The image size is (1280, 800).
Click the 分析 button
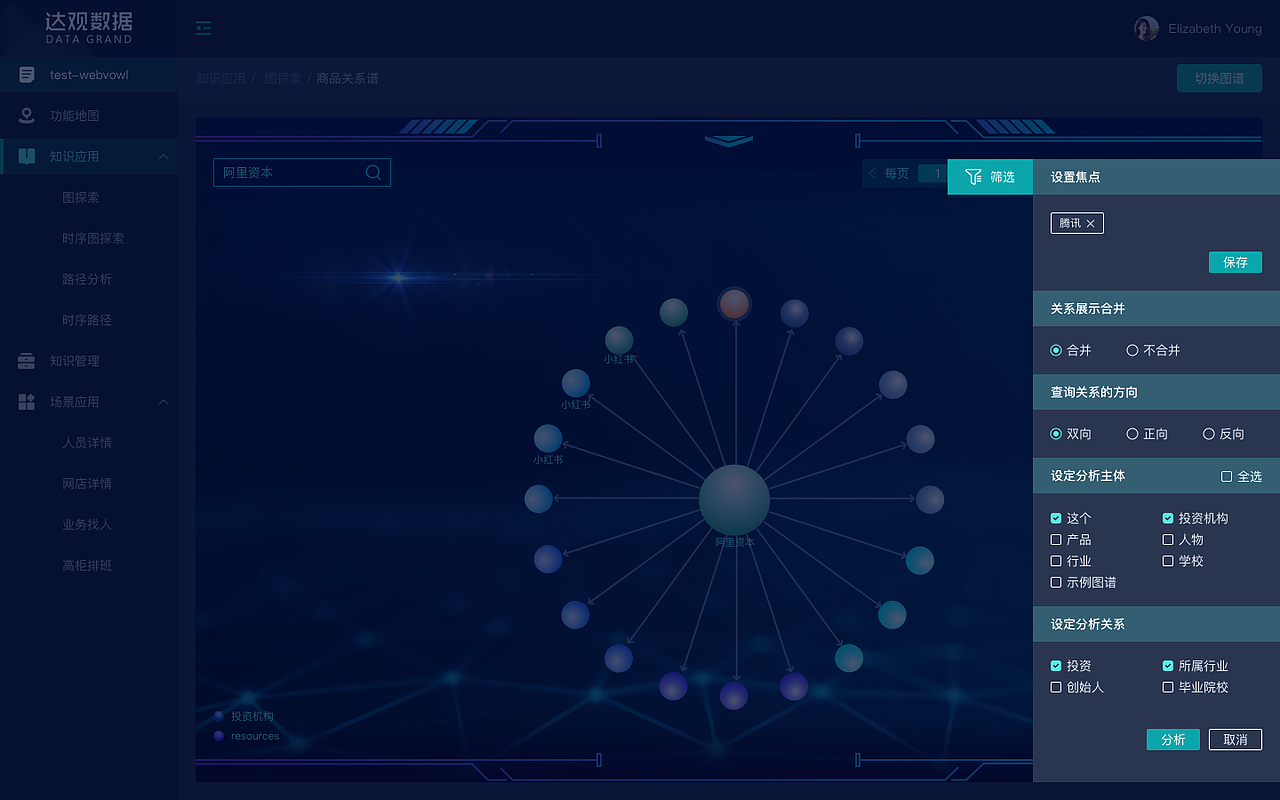[1173, 740]
